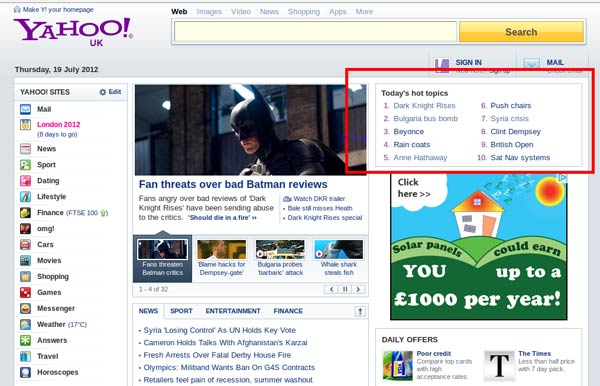This screenshot has width=600, height=386.
Task: Open Syria Losing Control news headline
Action: [x=220, y=331]
